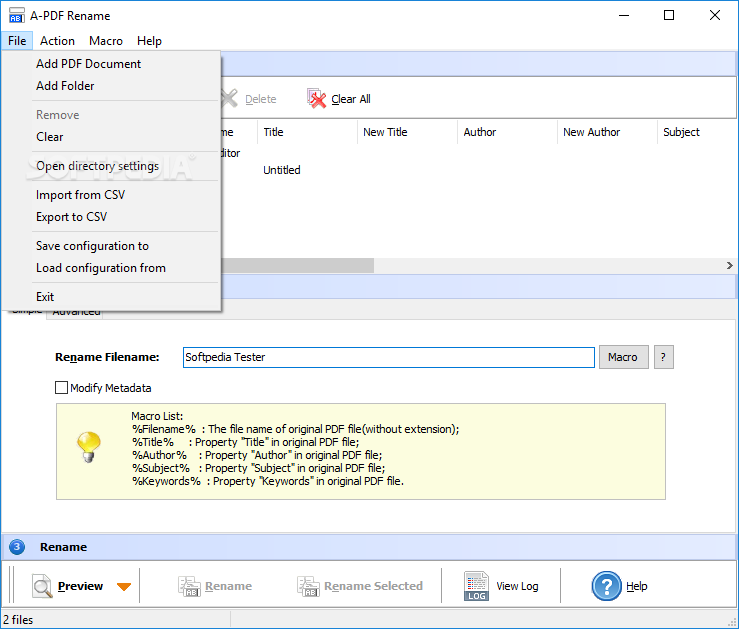Open the Help menu in menu bar
Image resolution: width=739 pixels, height=629 pixels.
click(149, 41)
